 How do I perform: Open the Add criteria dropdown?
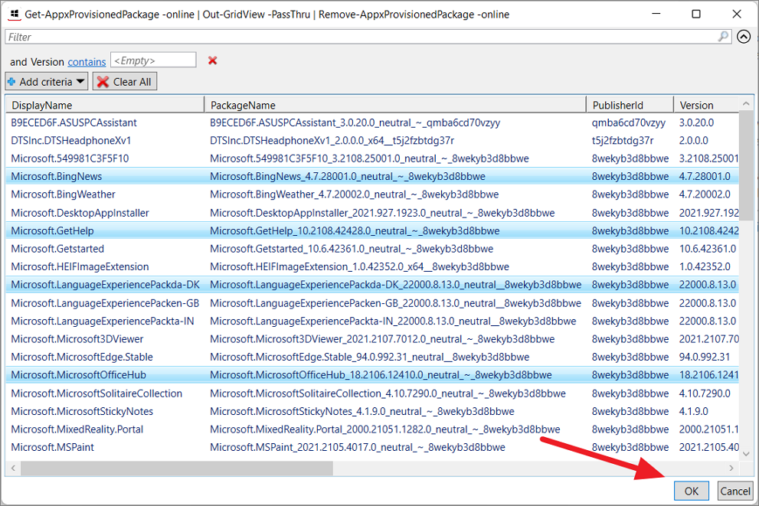pyautogui.click(x=46, y=81)
